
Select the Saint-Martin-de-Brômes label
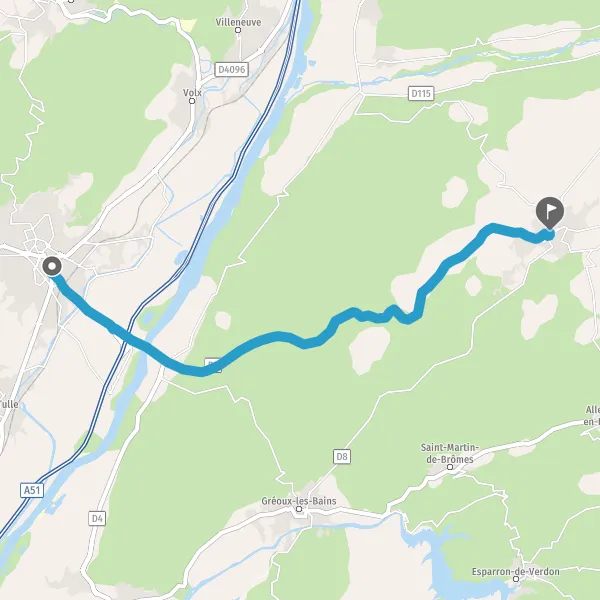tap(450, 453)
